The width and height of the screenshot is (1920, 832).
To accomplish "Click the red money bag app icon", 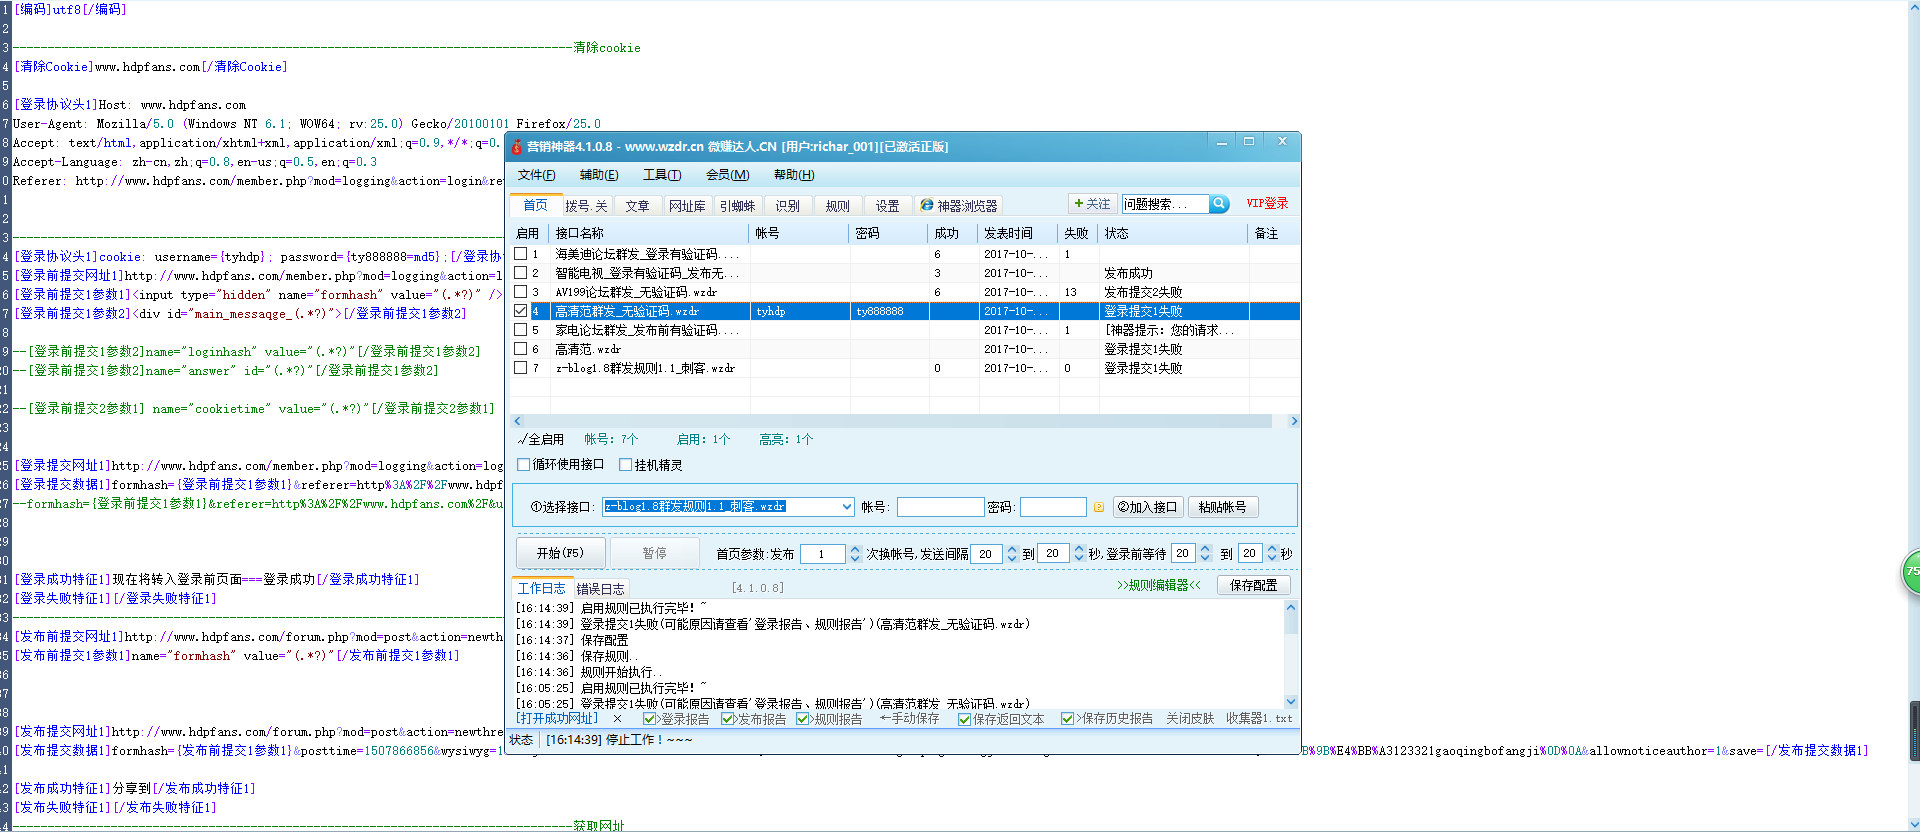I will pos(517,147).
